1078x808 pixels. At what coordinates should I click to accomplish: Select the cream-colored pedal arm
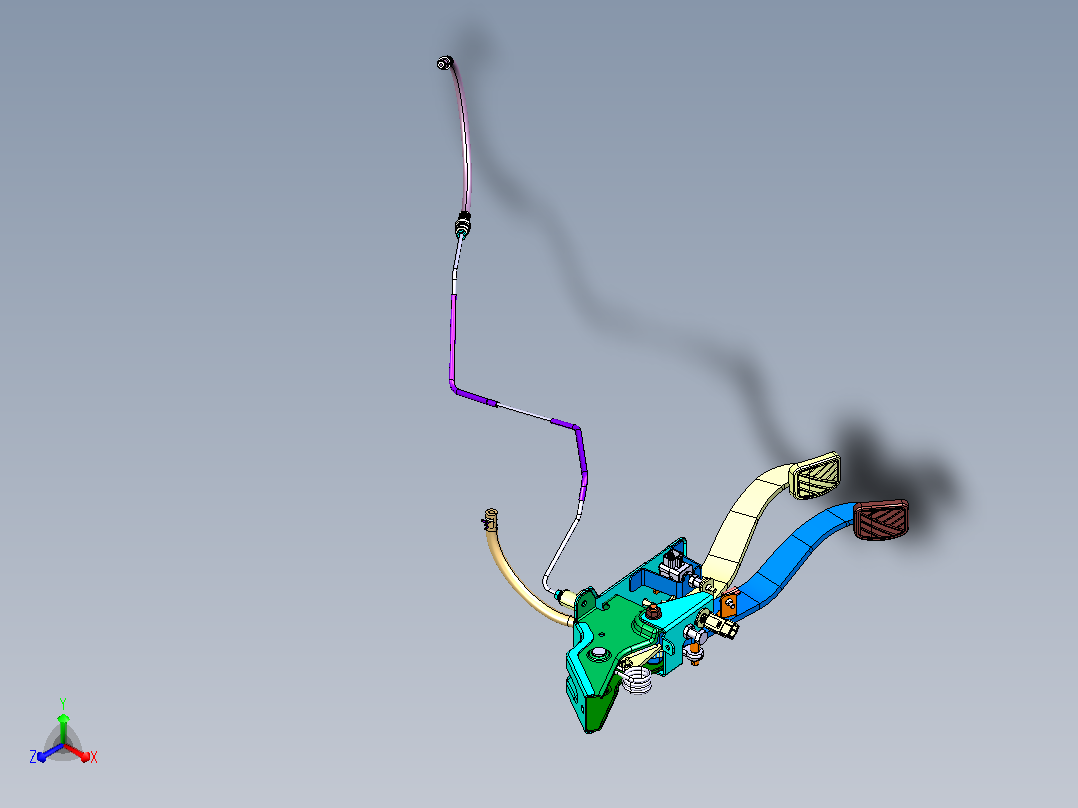(x=746, y=523)
